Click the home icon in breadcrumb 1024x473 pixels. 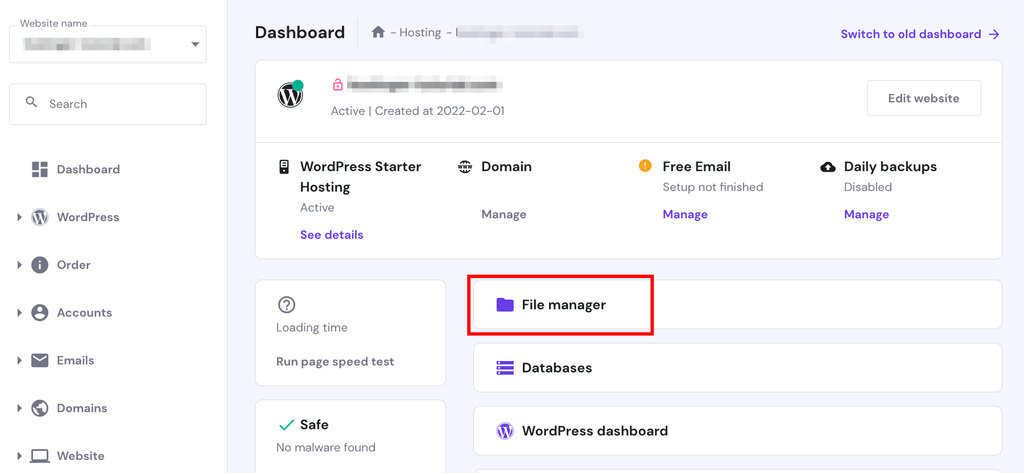tap(378, 32)
